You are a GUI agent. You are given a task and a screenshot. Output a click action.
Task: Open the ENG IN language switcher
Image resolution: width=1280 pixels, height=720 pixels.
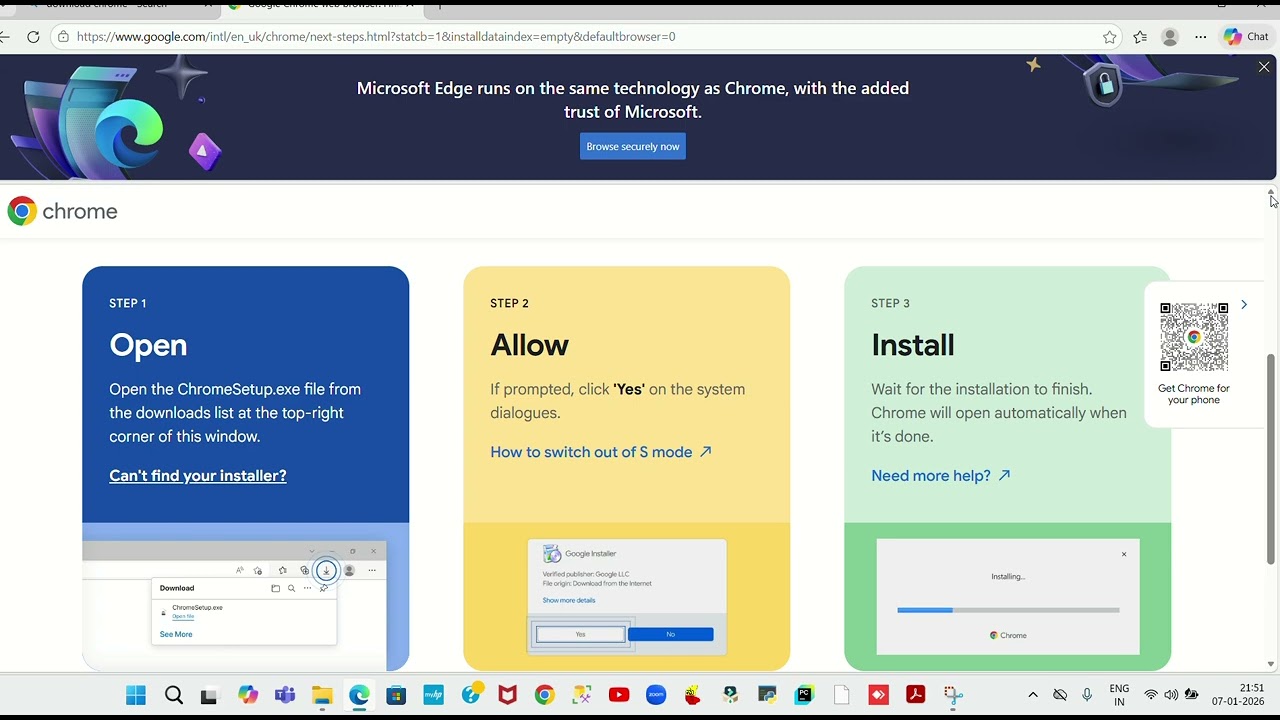pyautogui.click(x=1119, y=695)
